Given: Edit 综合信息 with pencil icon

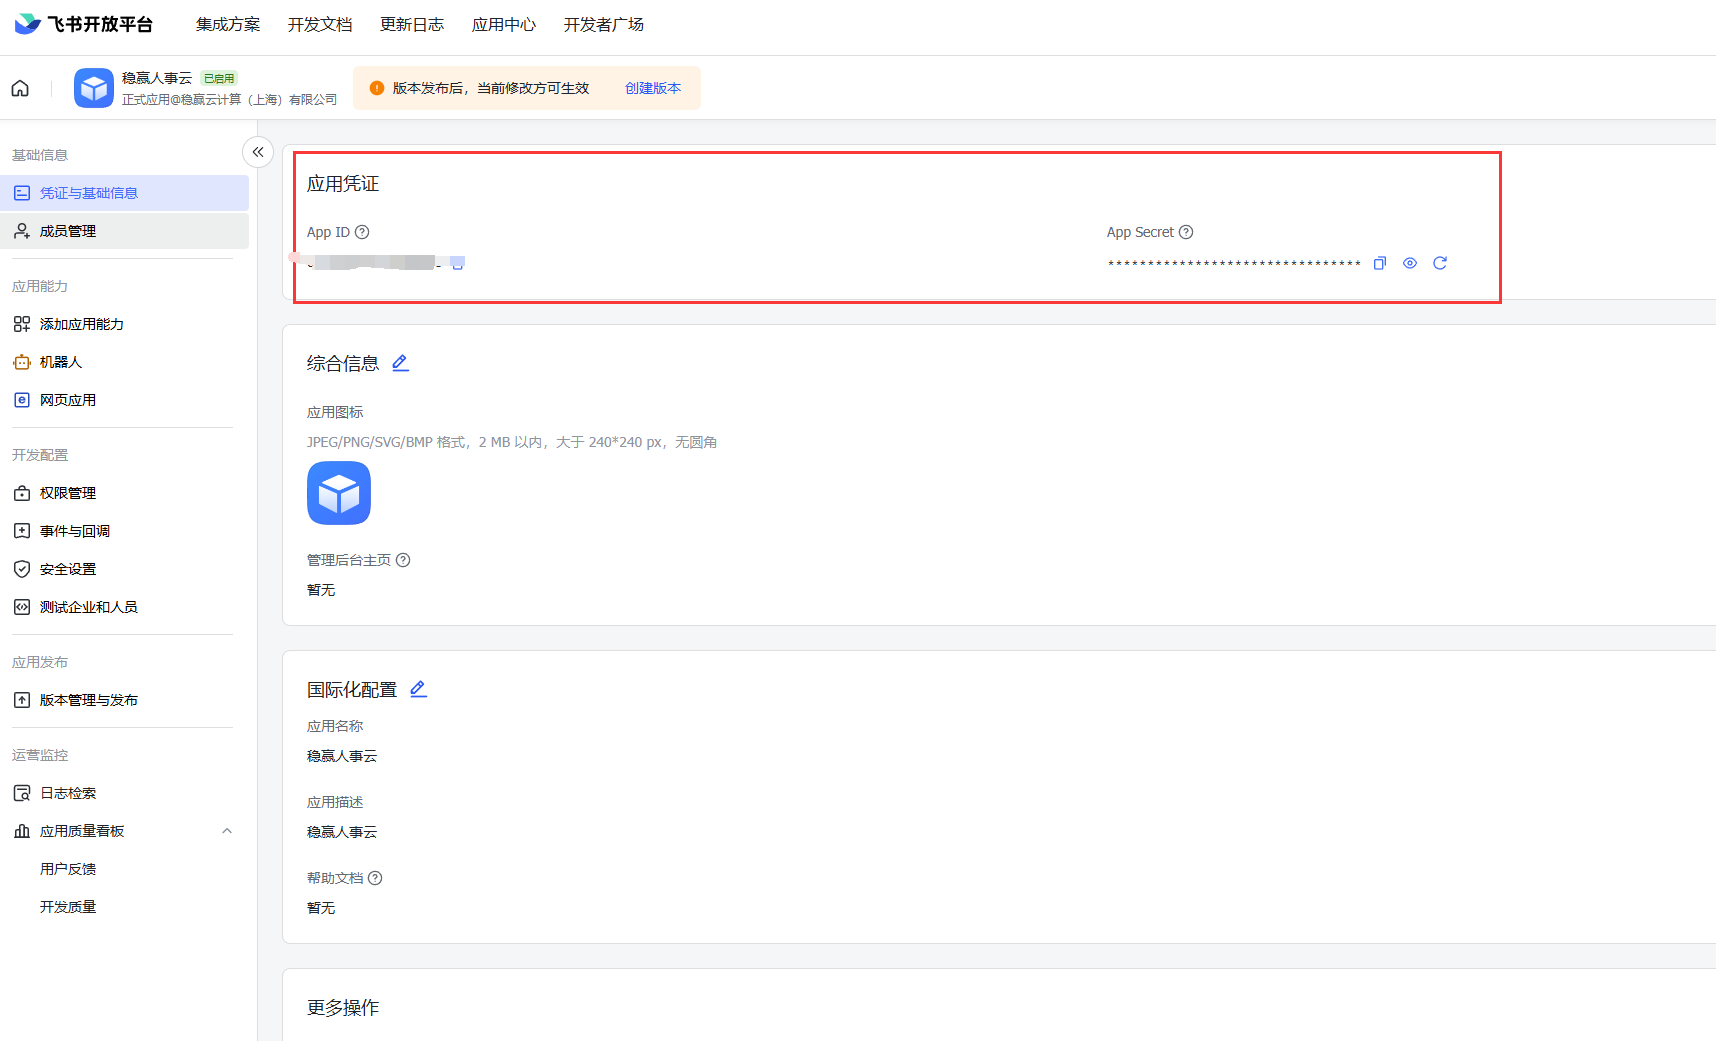Looking at the screenshot, I should point(400,363).
